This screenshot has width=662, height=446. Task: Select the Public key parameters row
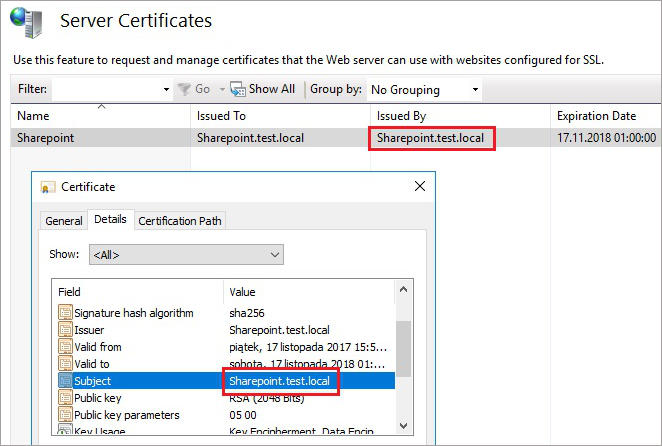[224, 415]
